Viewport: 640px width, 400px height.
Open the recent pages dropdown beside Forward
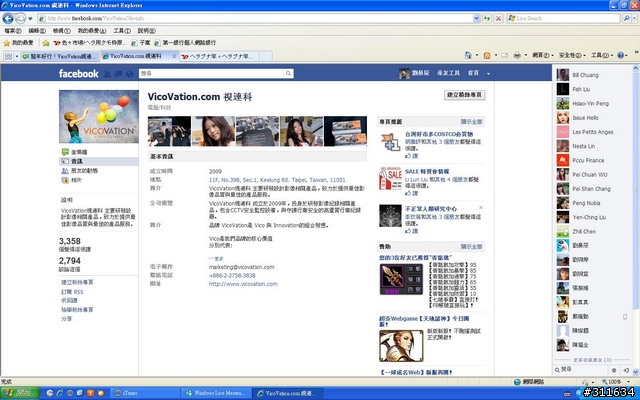pos(30,19)
